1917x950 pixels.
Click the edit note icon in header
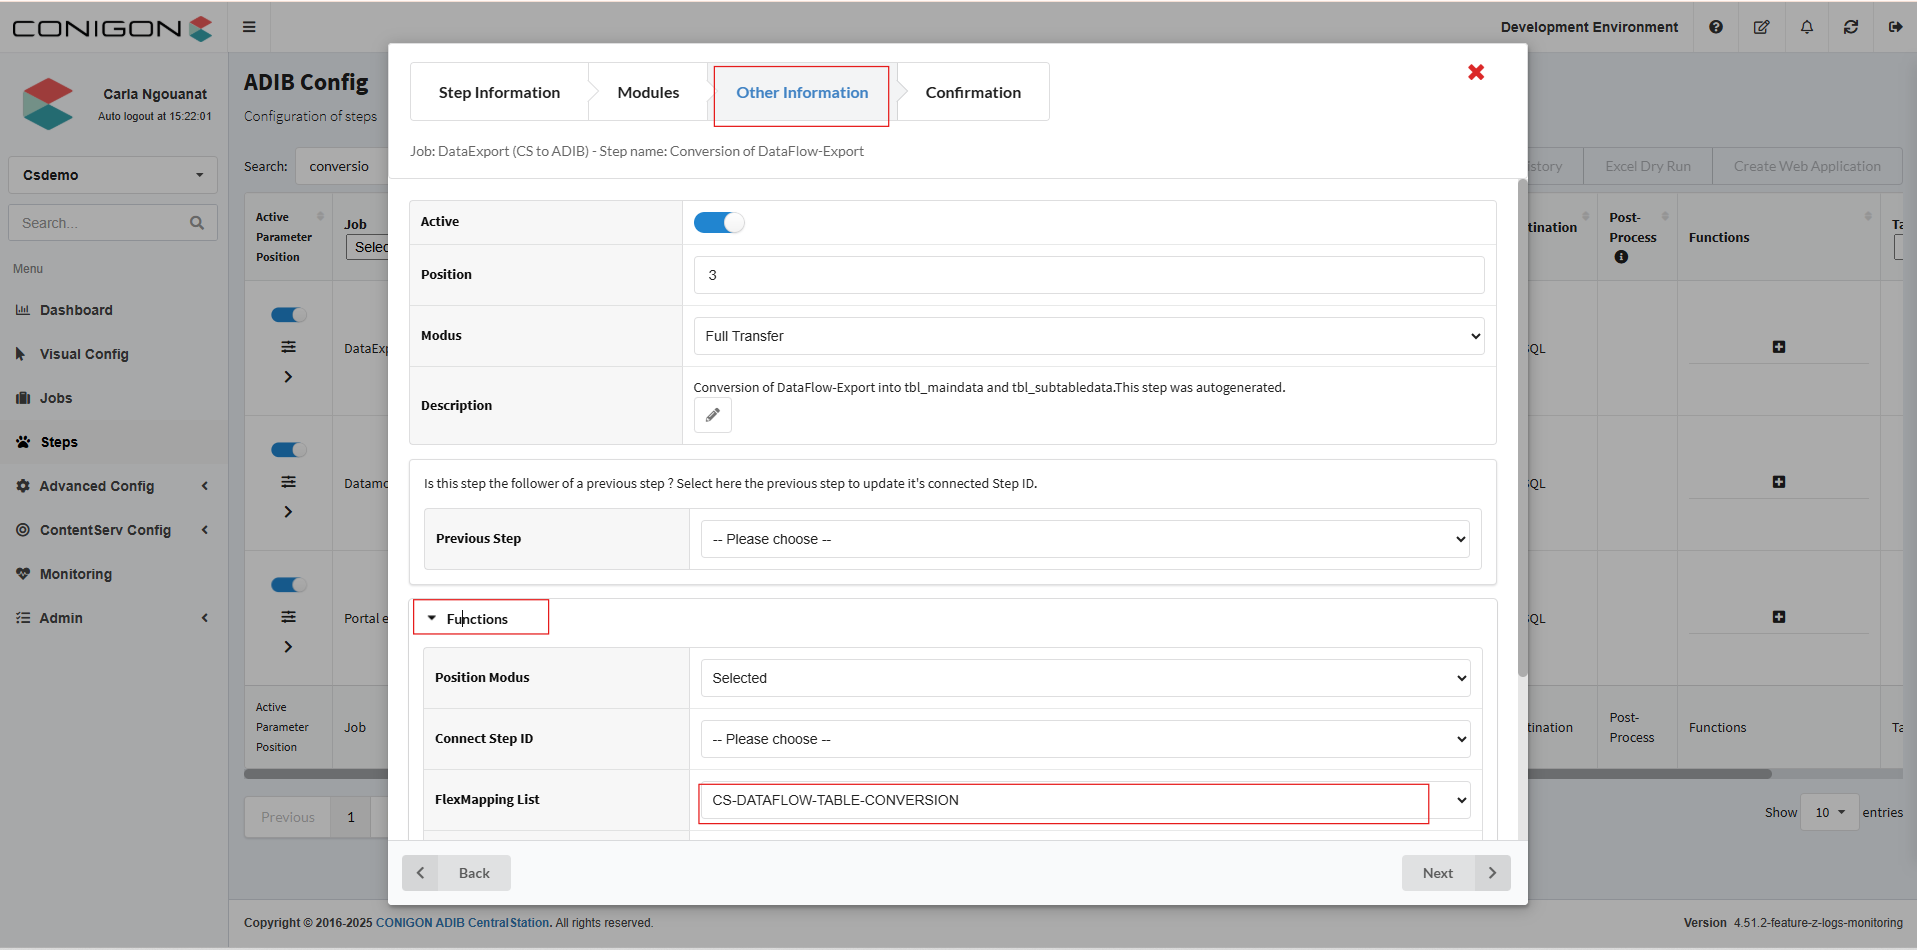point(1761,27)
